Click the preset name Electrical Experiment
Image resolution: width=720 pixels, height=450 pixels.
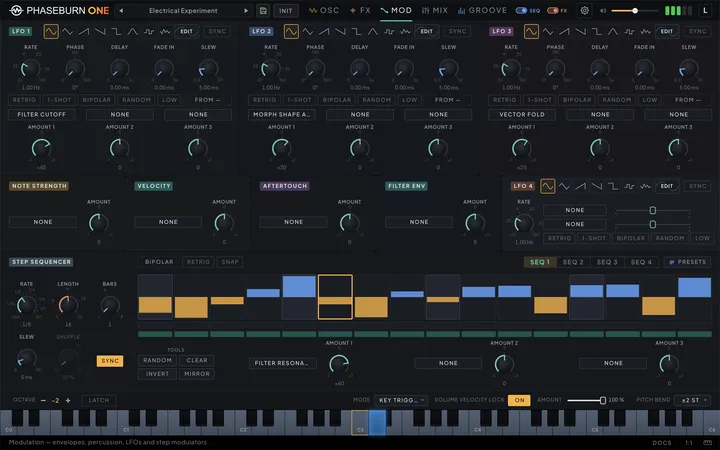pyautogui.click(x=183, y=11)
